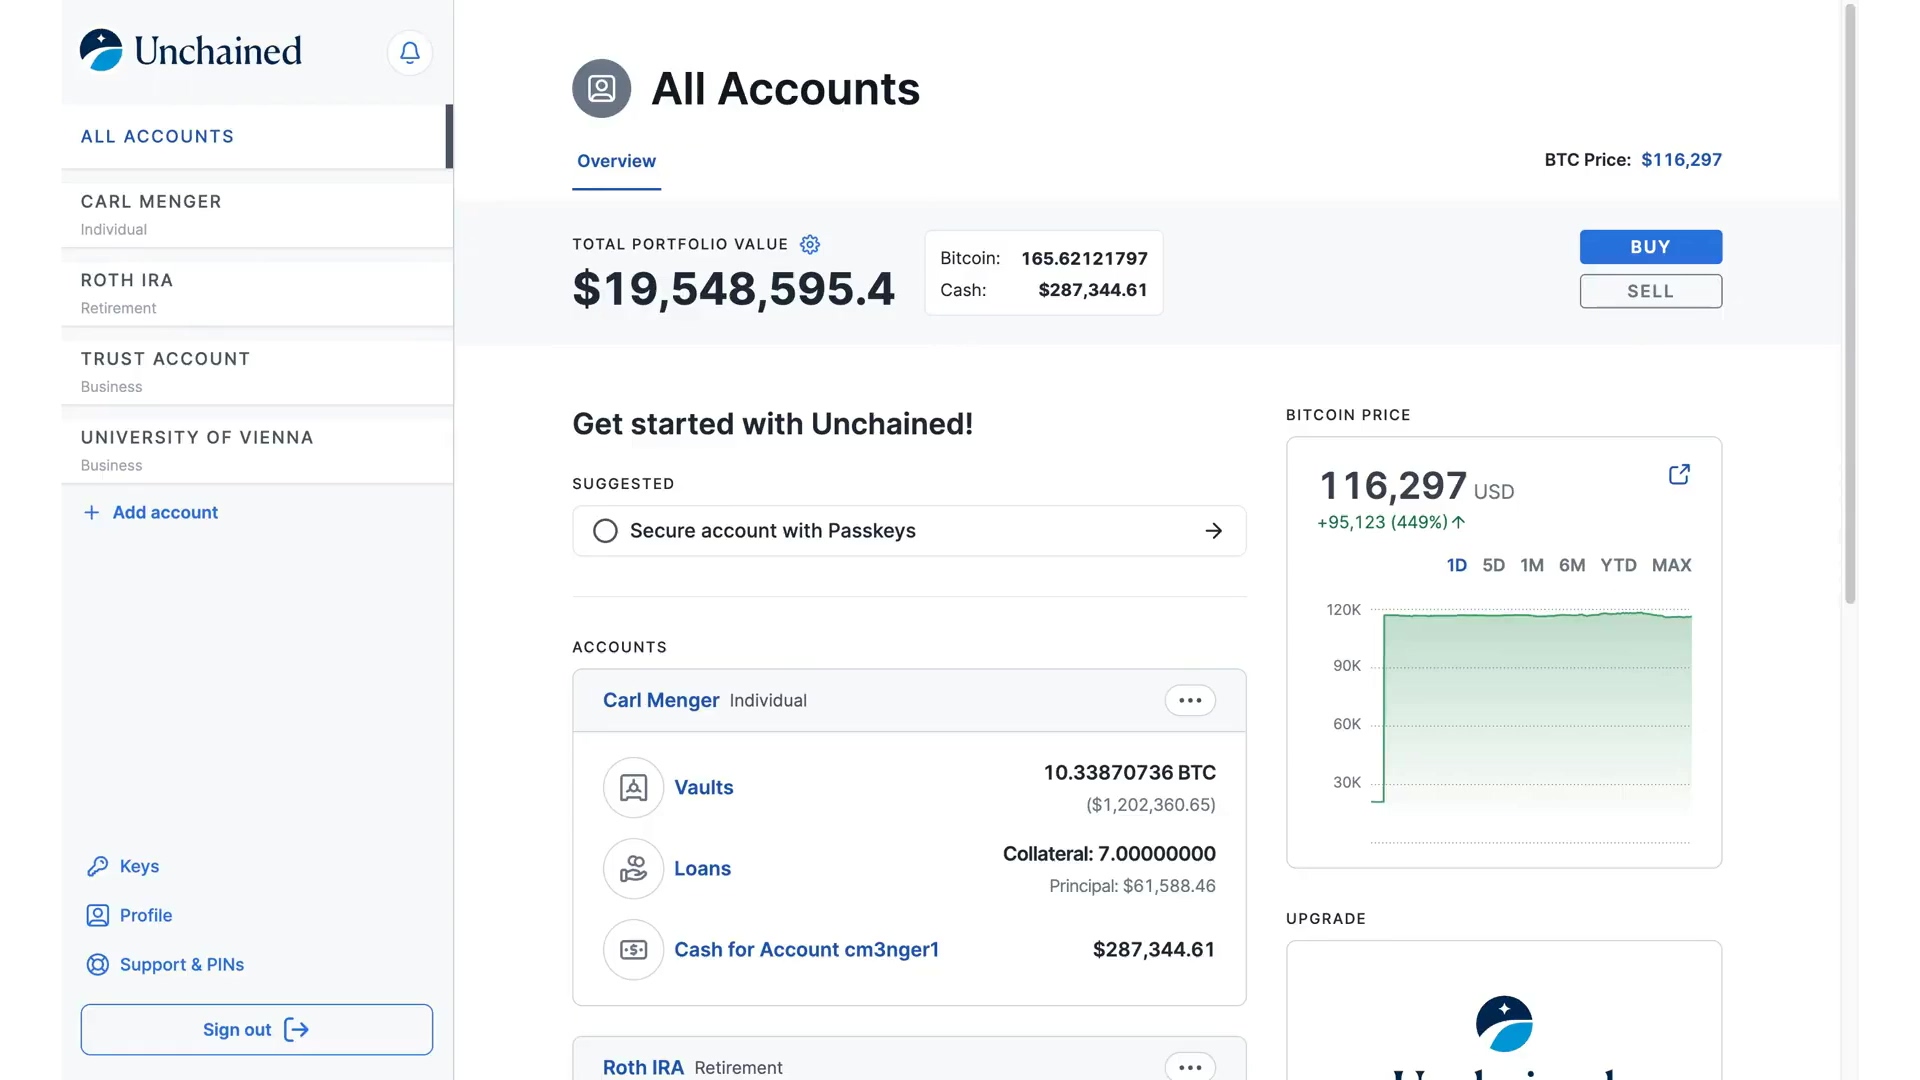This screenshot has width=1920, height=1080.
Task: Click Add account link
Action: pos(164,512)
